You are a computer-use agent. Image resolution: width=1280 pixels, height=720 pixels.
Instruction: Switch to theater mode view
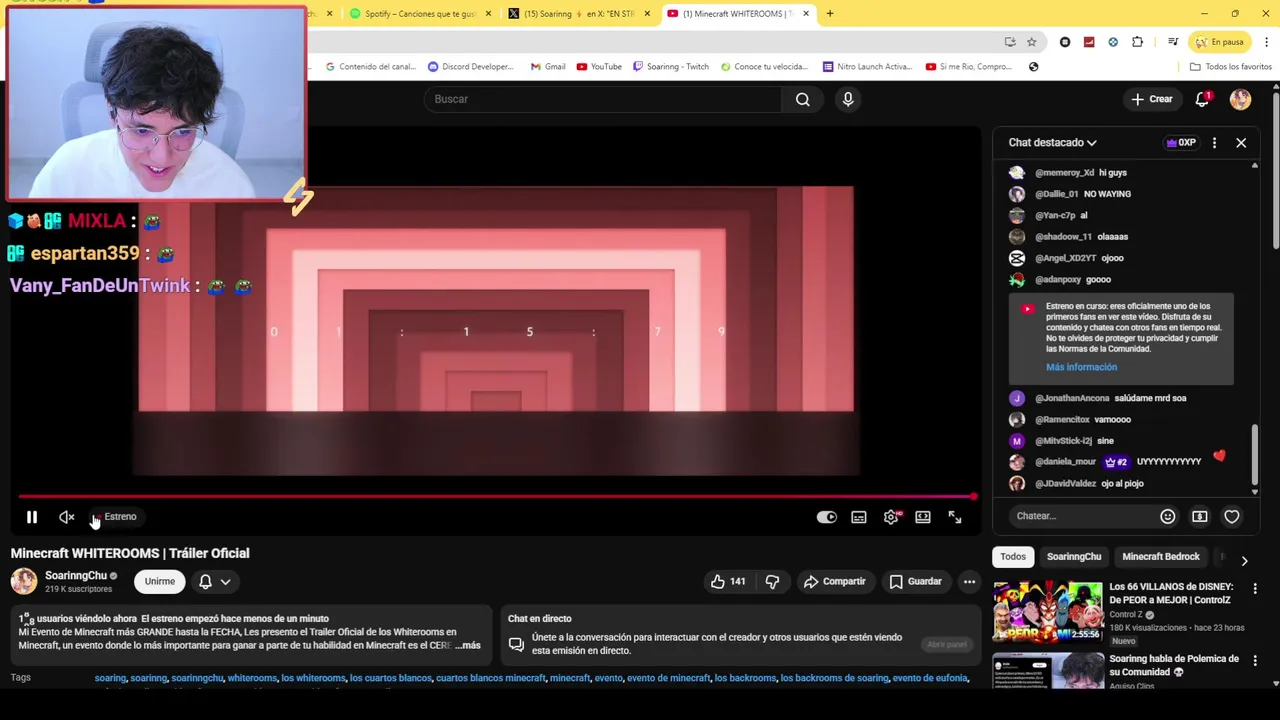pos(923,517)
